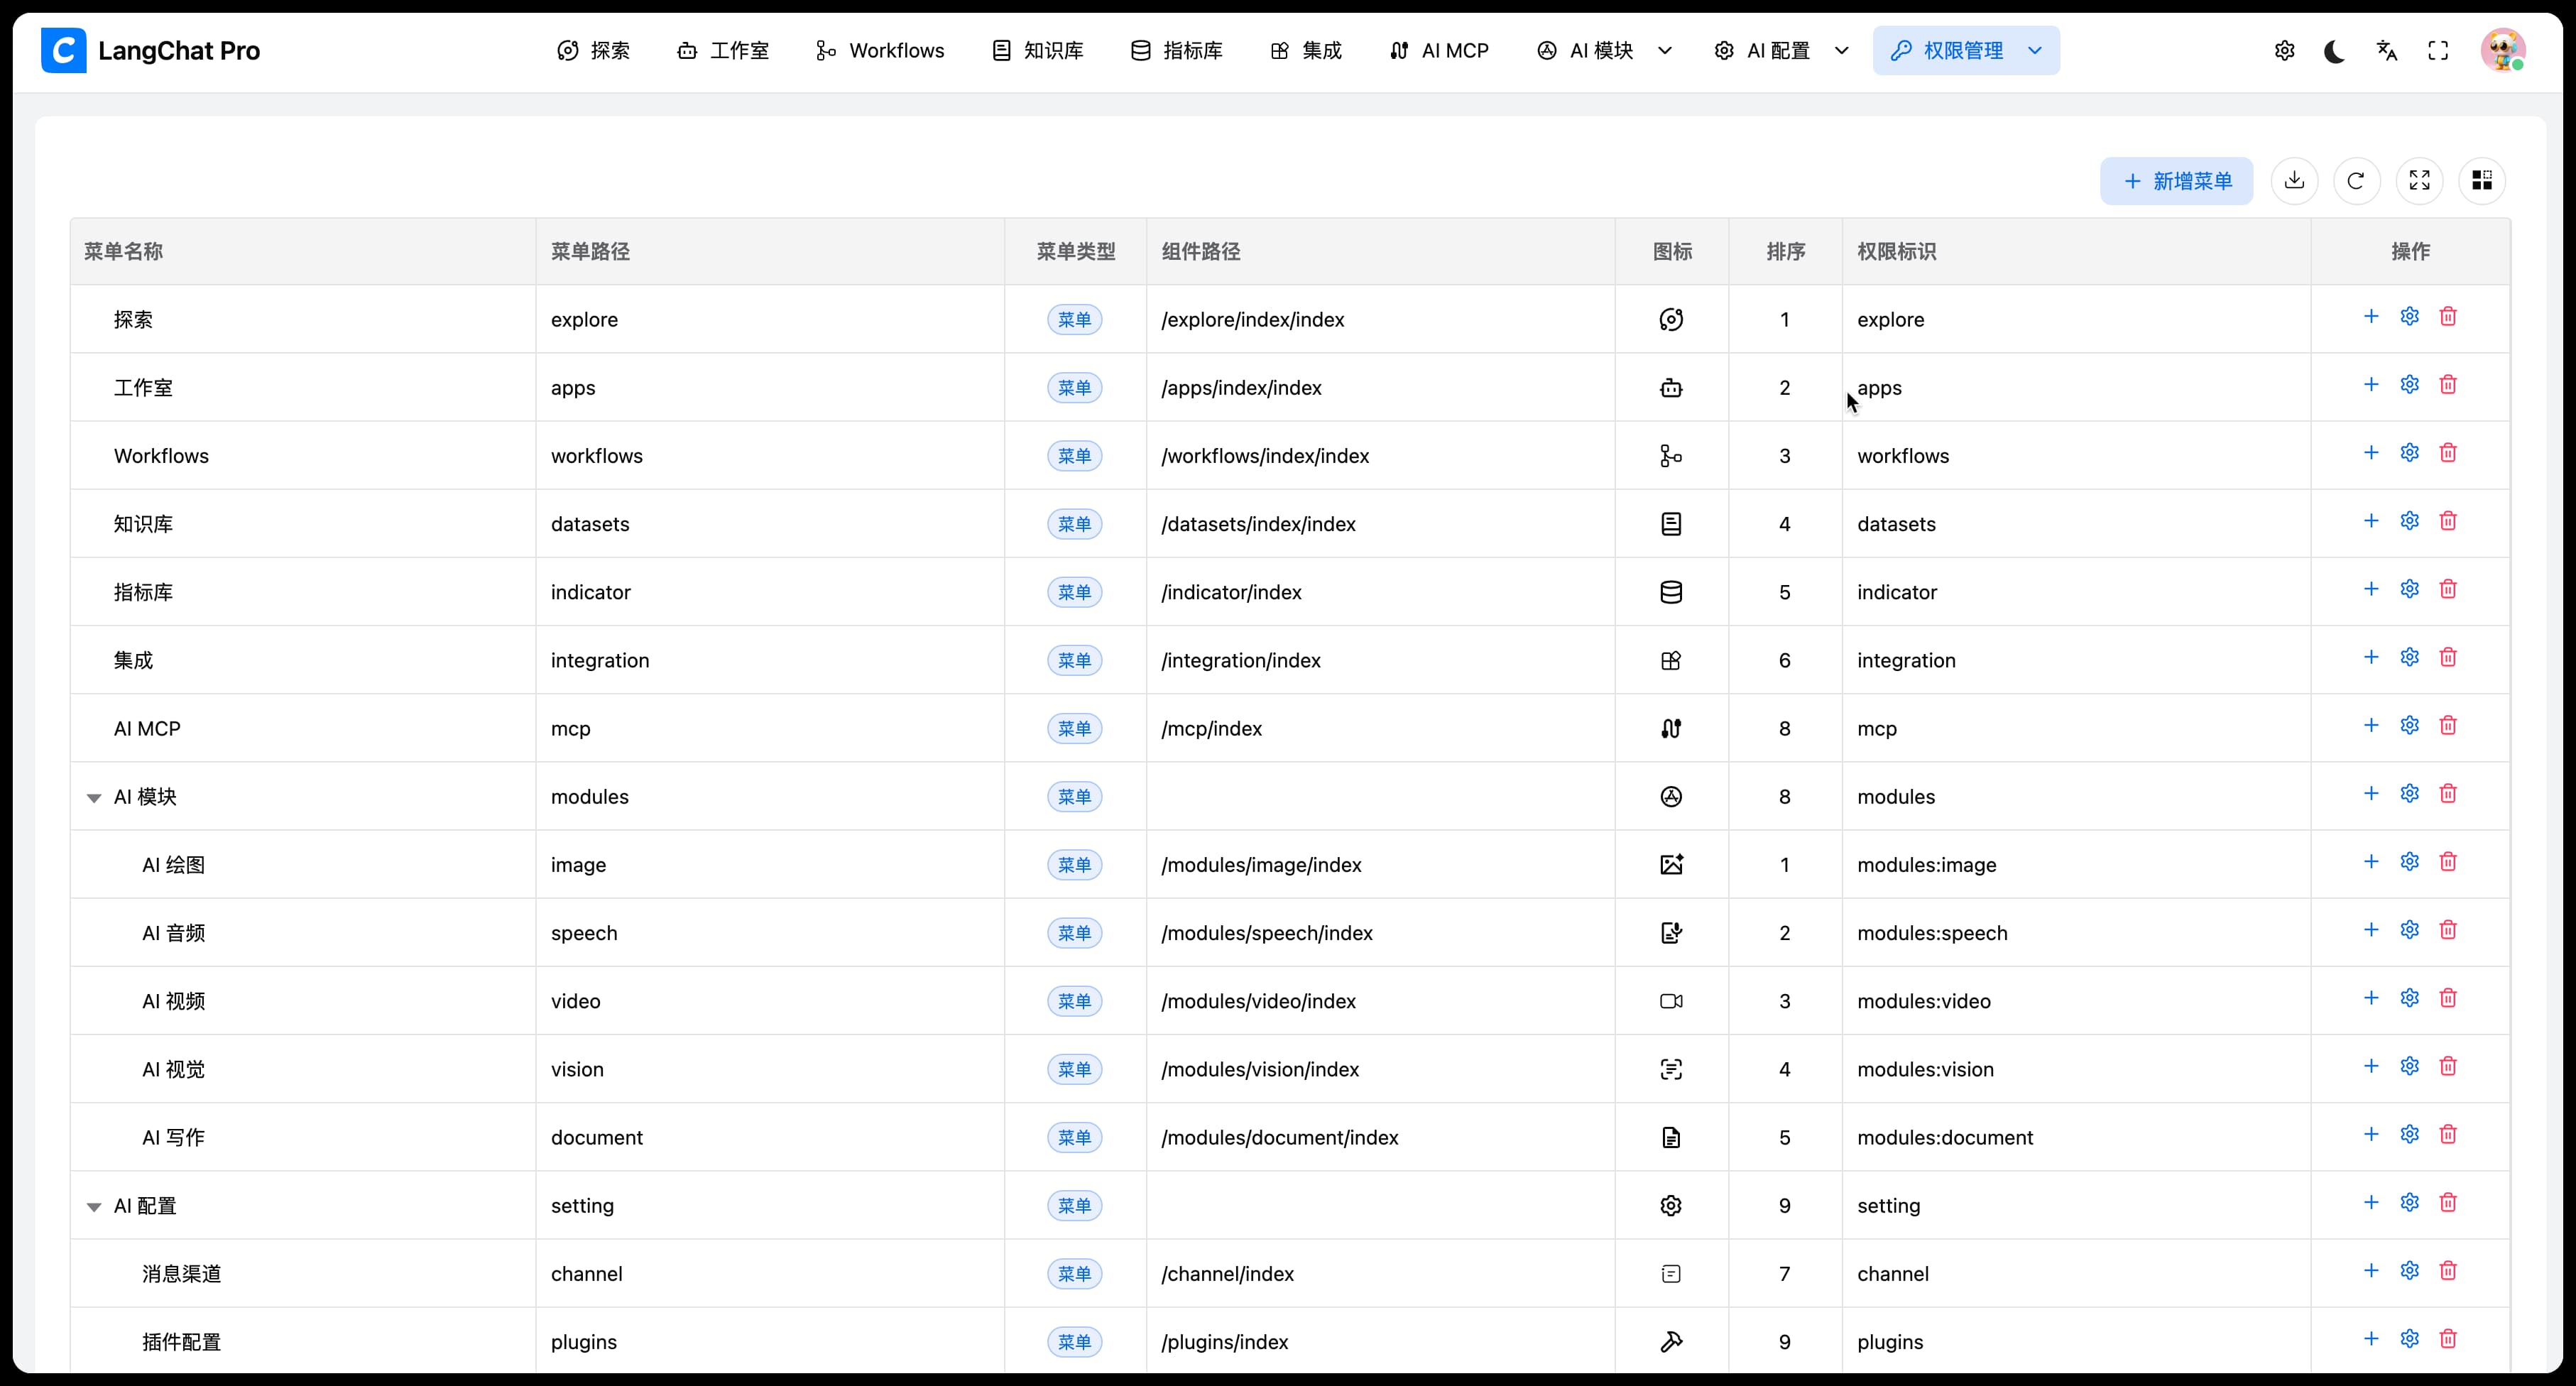The image size is (2576, 1386).
Task: Open the column settings grid icon
Action: (2482, 181)
